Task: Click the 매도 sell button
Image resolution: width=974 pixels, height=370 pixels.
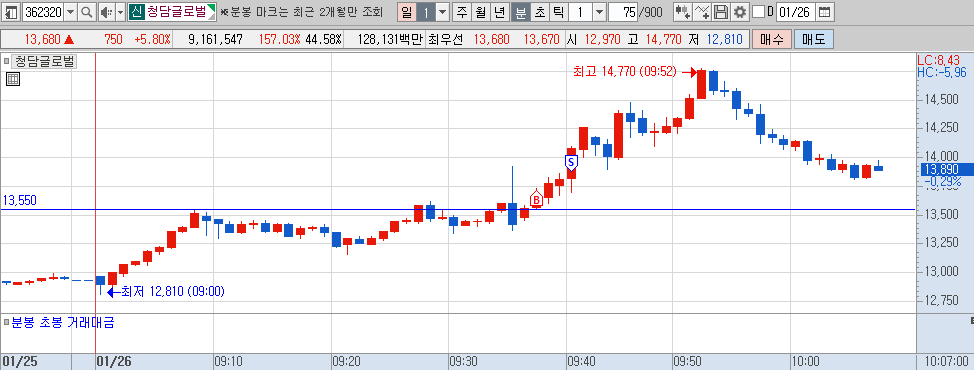Action: click(813, 39)
